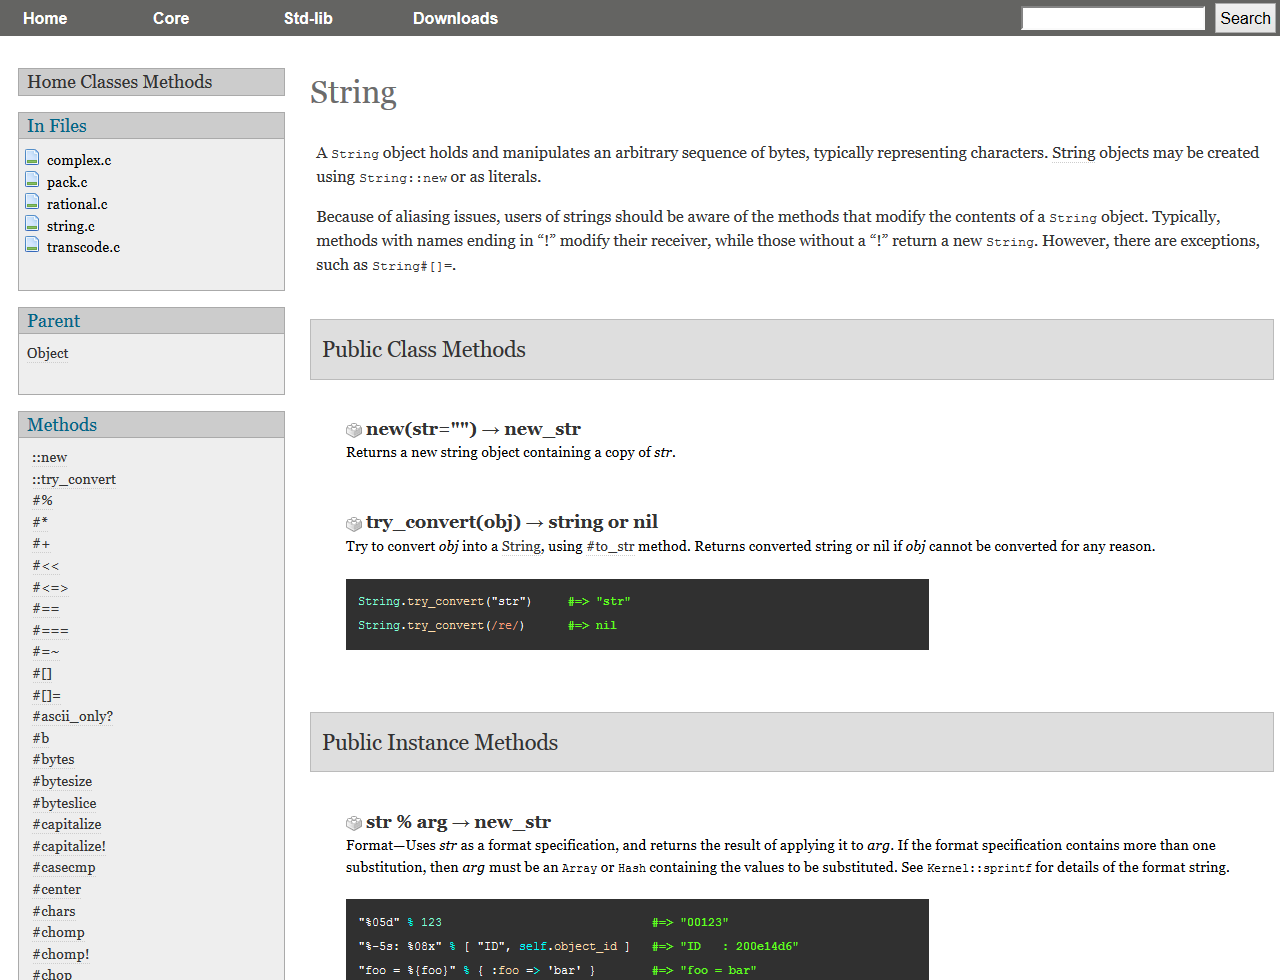Jump to the ::new method
The width and height of the screenshot is (1280, 980).
point(50,457)
